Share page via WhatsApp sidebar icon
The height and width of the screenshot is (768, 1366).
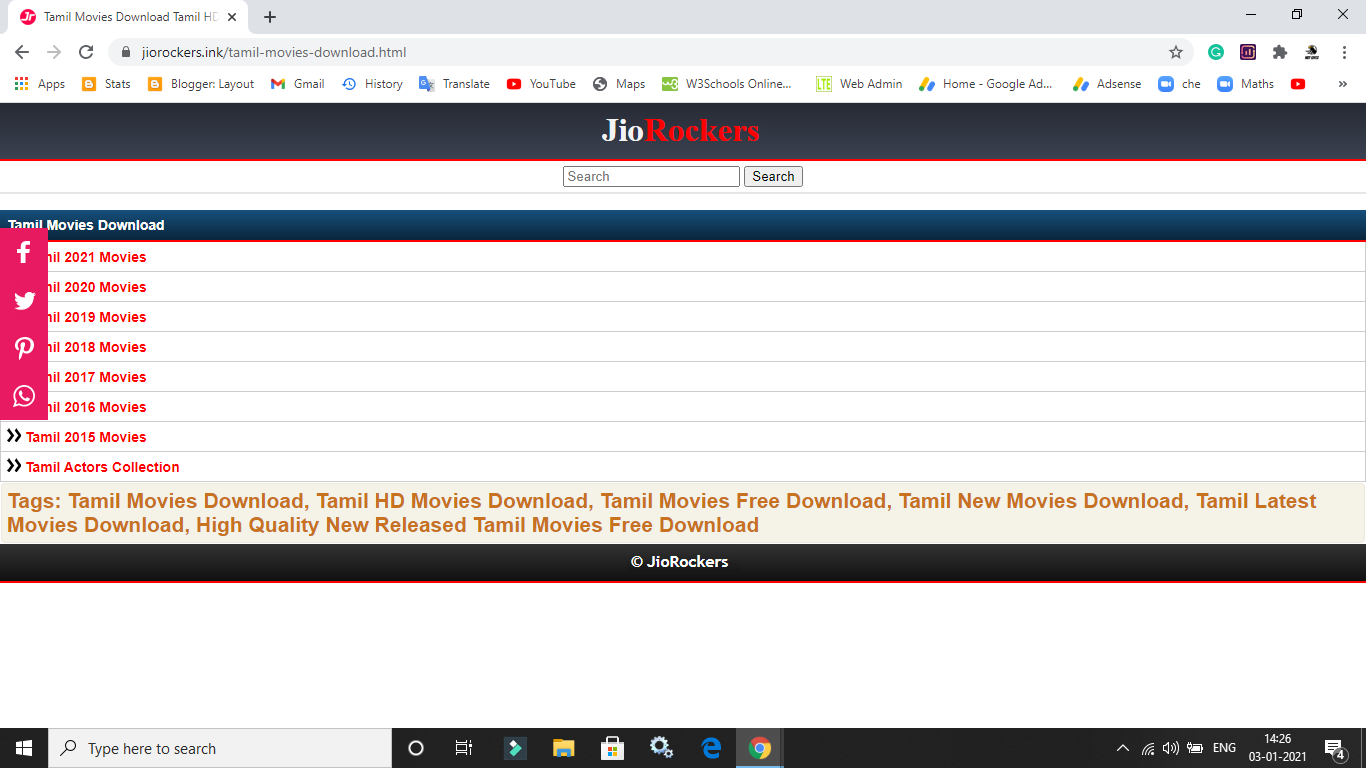pyautogui.click(x=24, y=396)
